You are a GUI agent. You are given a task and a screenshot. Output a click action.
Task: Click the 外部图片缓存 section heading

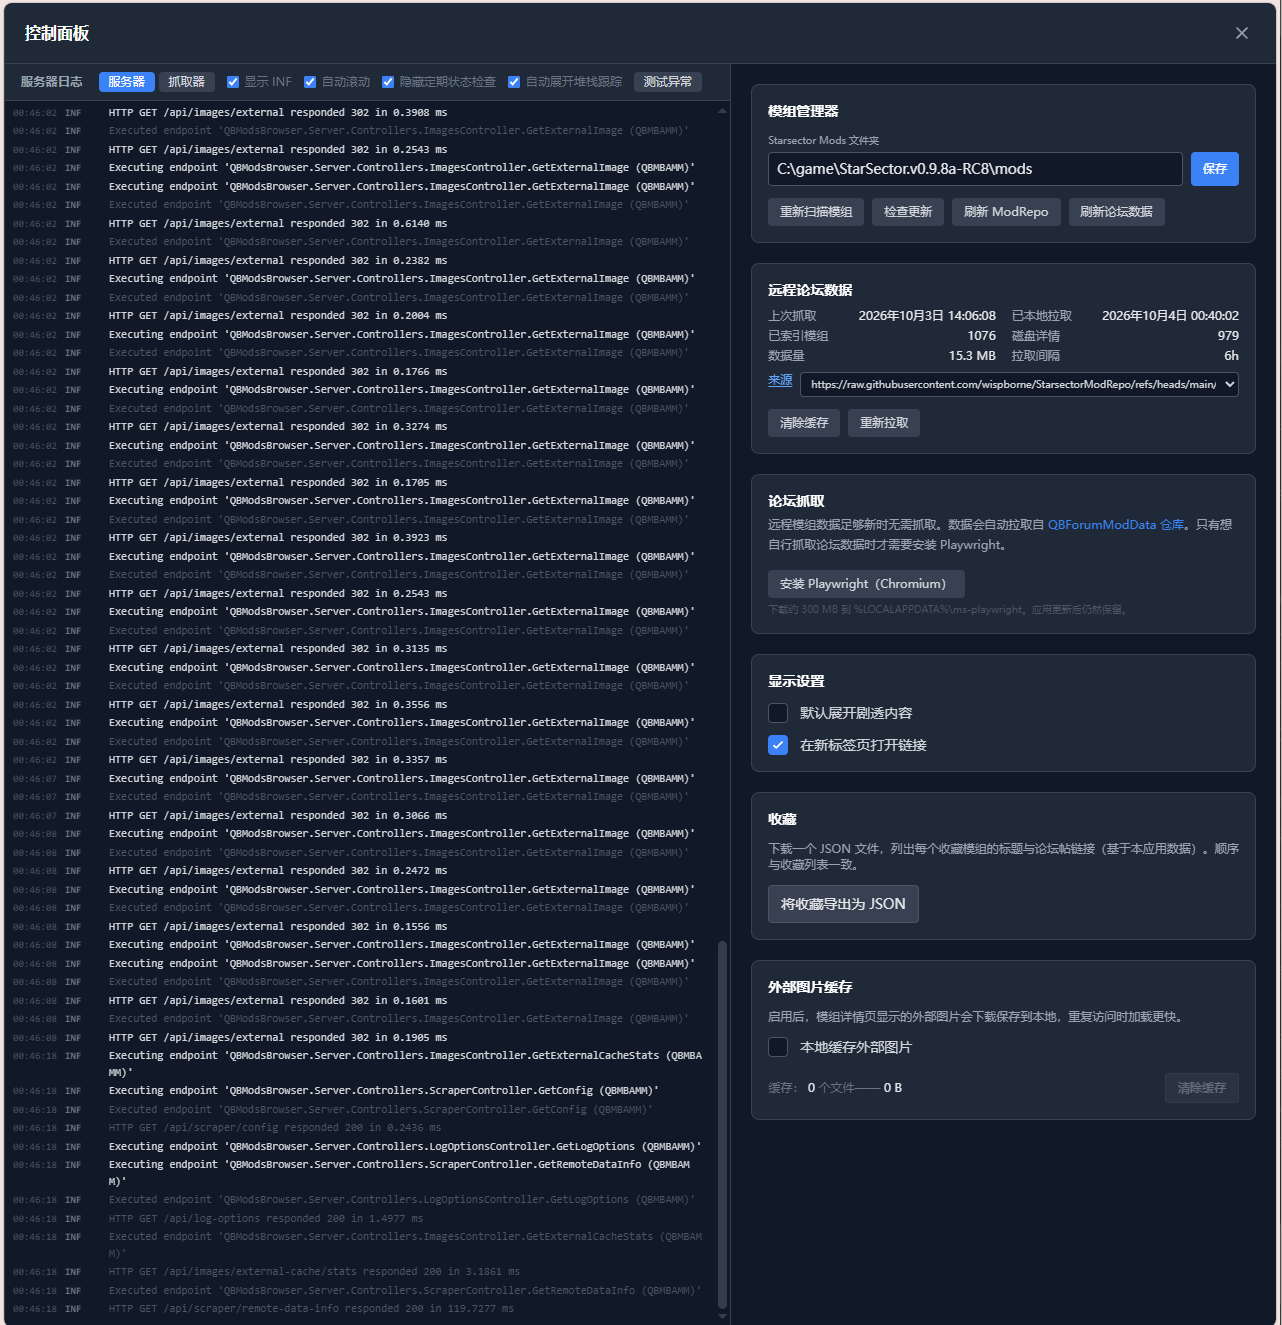pyautogui.click(x=810, y=987)
